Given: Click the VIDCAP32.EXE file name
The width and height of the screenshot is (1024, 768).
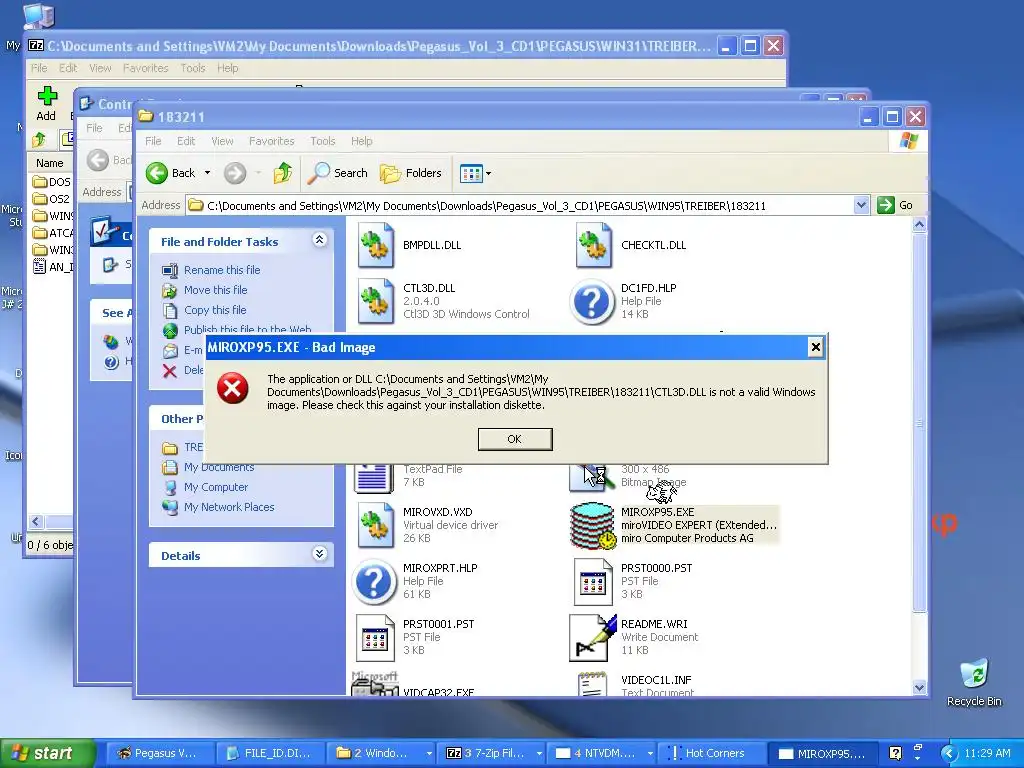Looking at the screenshot, I should tap(438, 692).
